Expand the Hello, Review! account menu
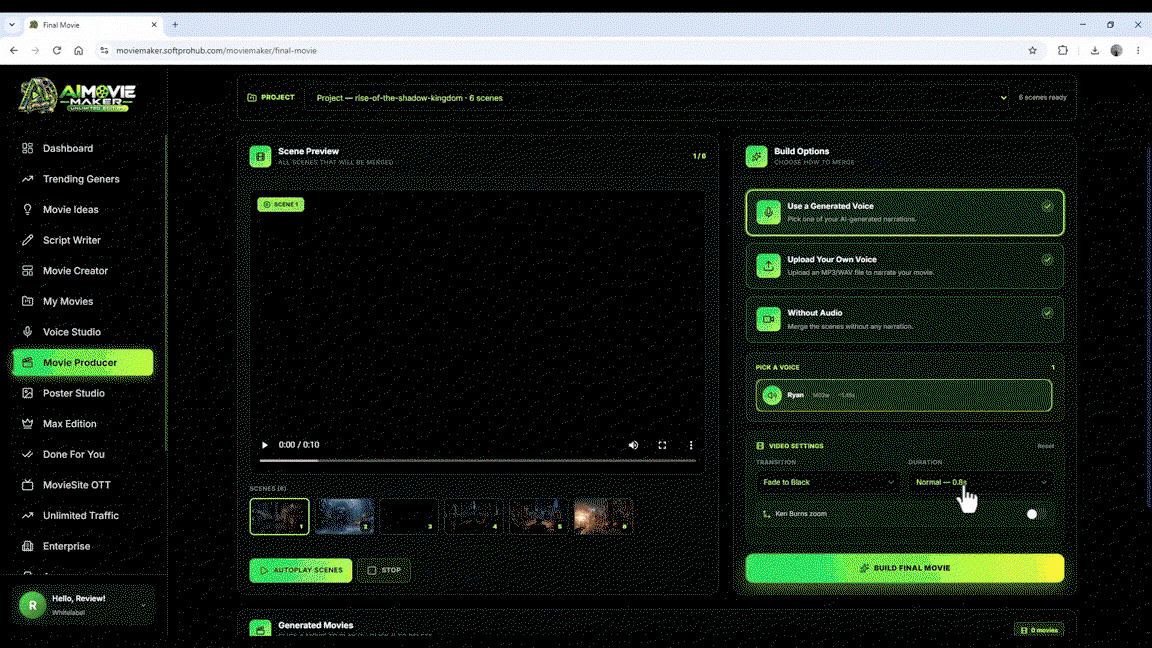The height and width of the screenshot is (648, 1152). click(x=84, y=605)
